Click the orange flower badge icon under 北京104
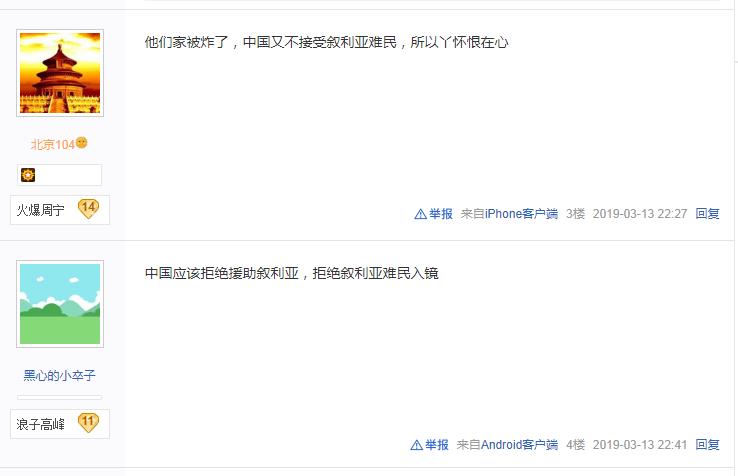This screenshot has height=476, width=738. pos(28,175)
